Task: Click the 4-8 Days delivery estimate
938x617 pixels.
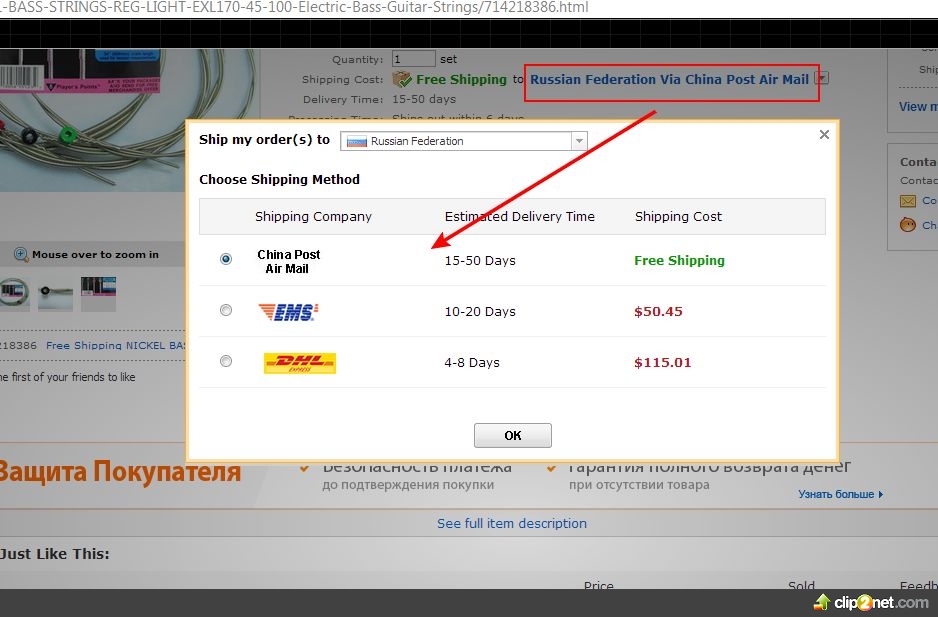Action: click(x=471, y=362)
